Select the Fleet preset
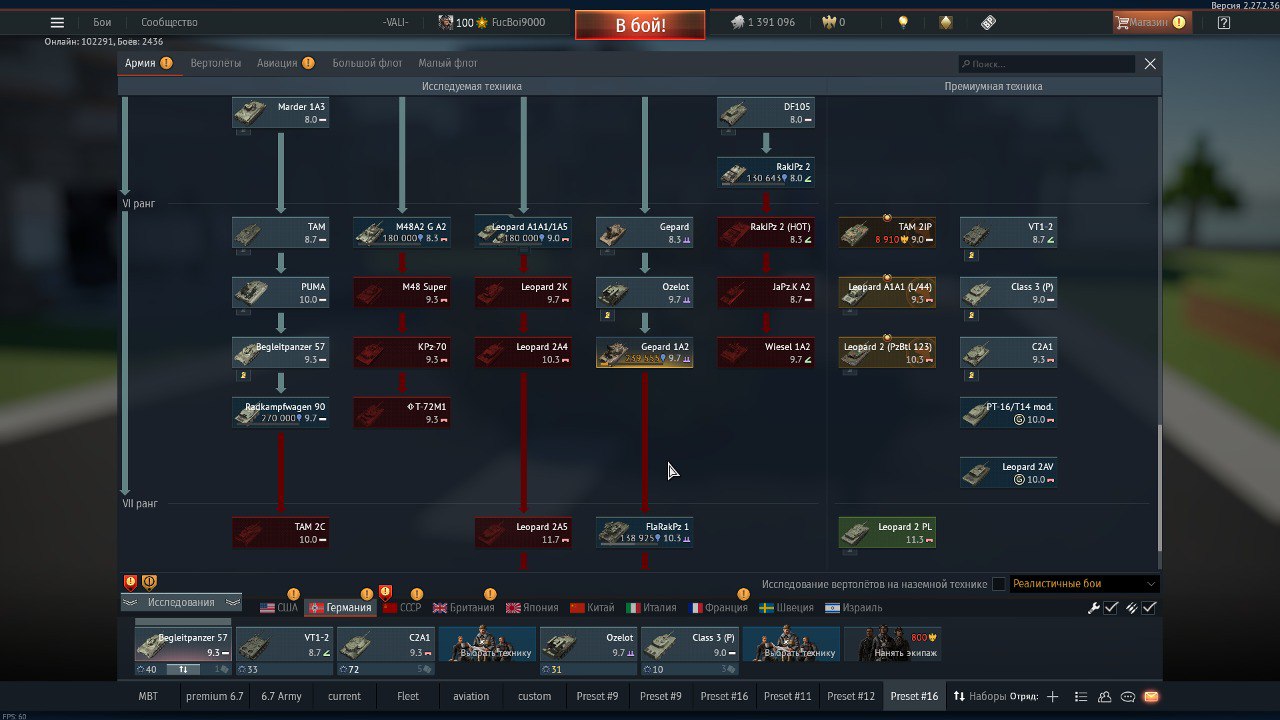 pos(408,696)
